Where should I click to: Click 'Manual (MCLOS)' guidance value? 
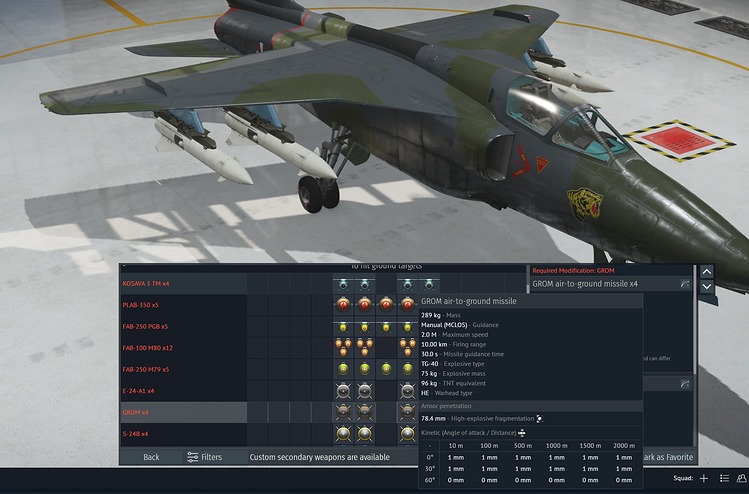coord(444,325)
